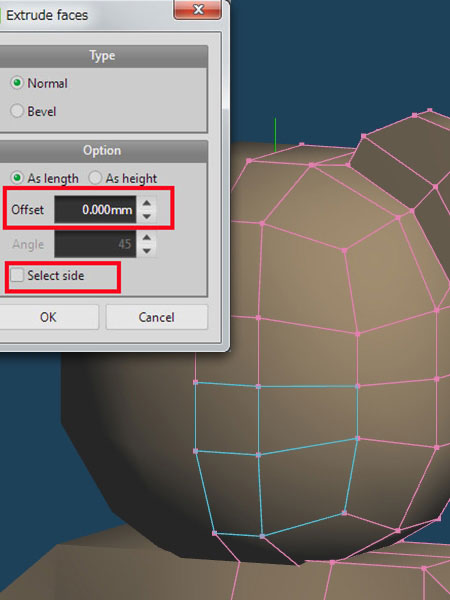Confirm extrusion with the OK button
Image resolution: width=450 pixels, height=600 pixels.
48,317
